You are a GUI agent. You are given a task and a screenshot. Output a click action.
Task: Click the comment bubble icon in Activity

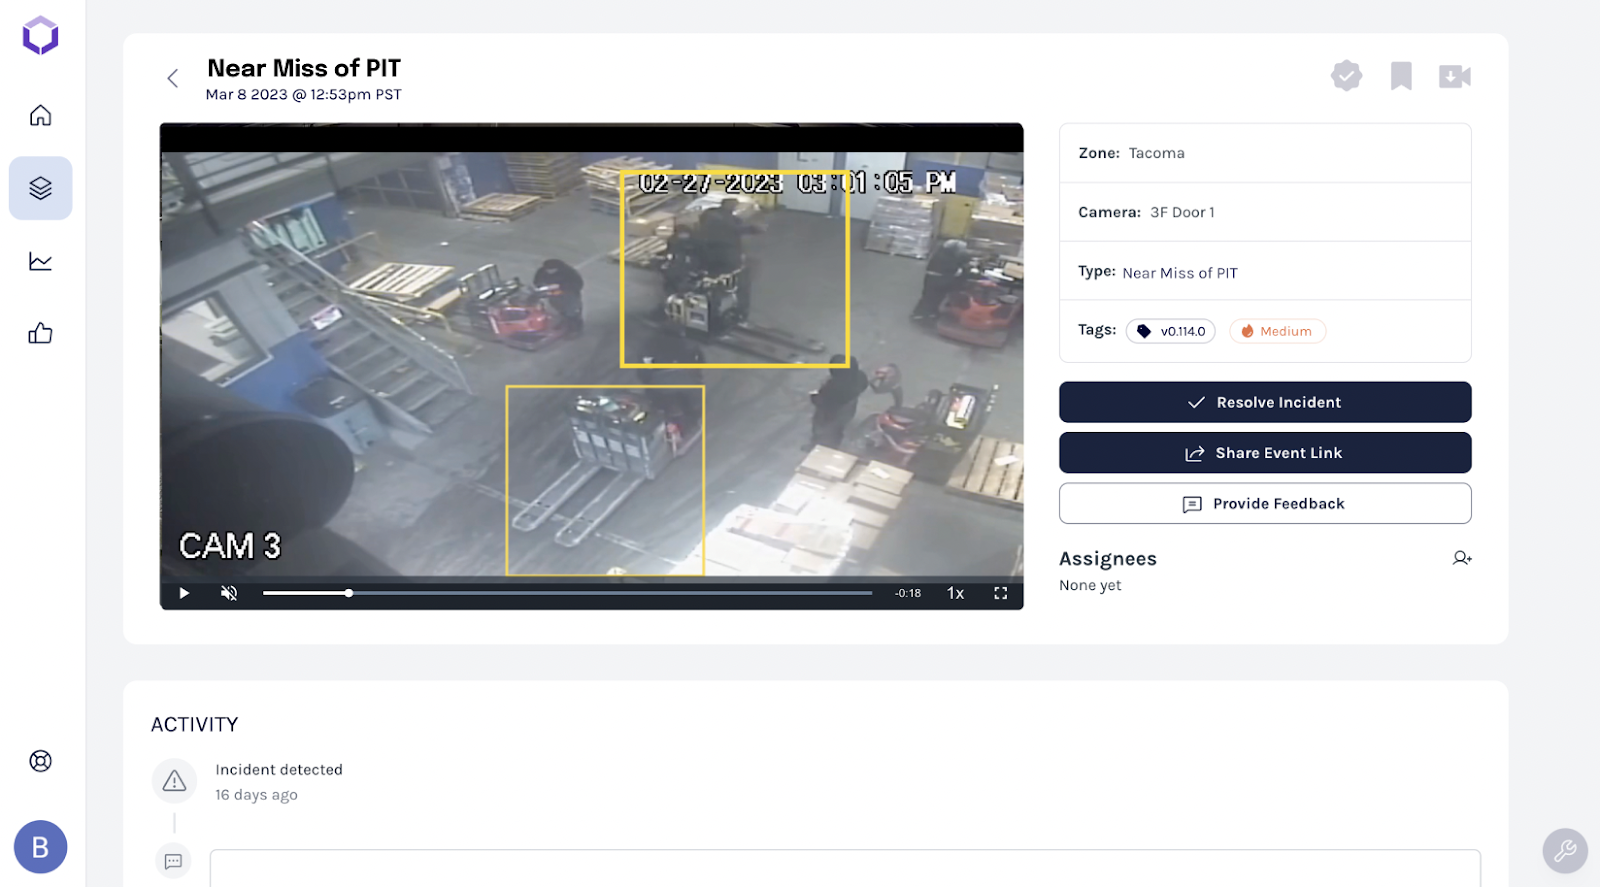174,861
